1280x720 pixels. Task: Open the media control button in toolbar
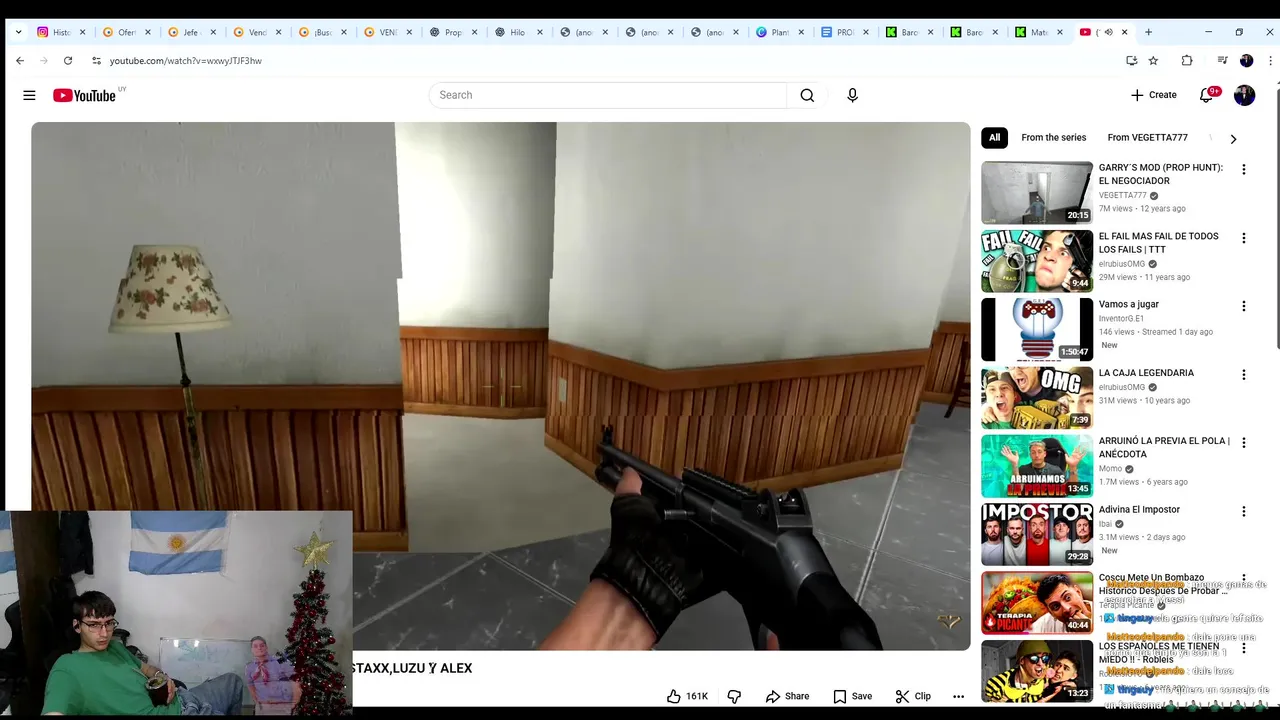pyautogui.click(x=1222, y=61)
